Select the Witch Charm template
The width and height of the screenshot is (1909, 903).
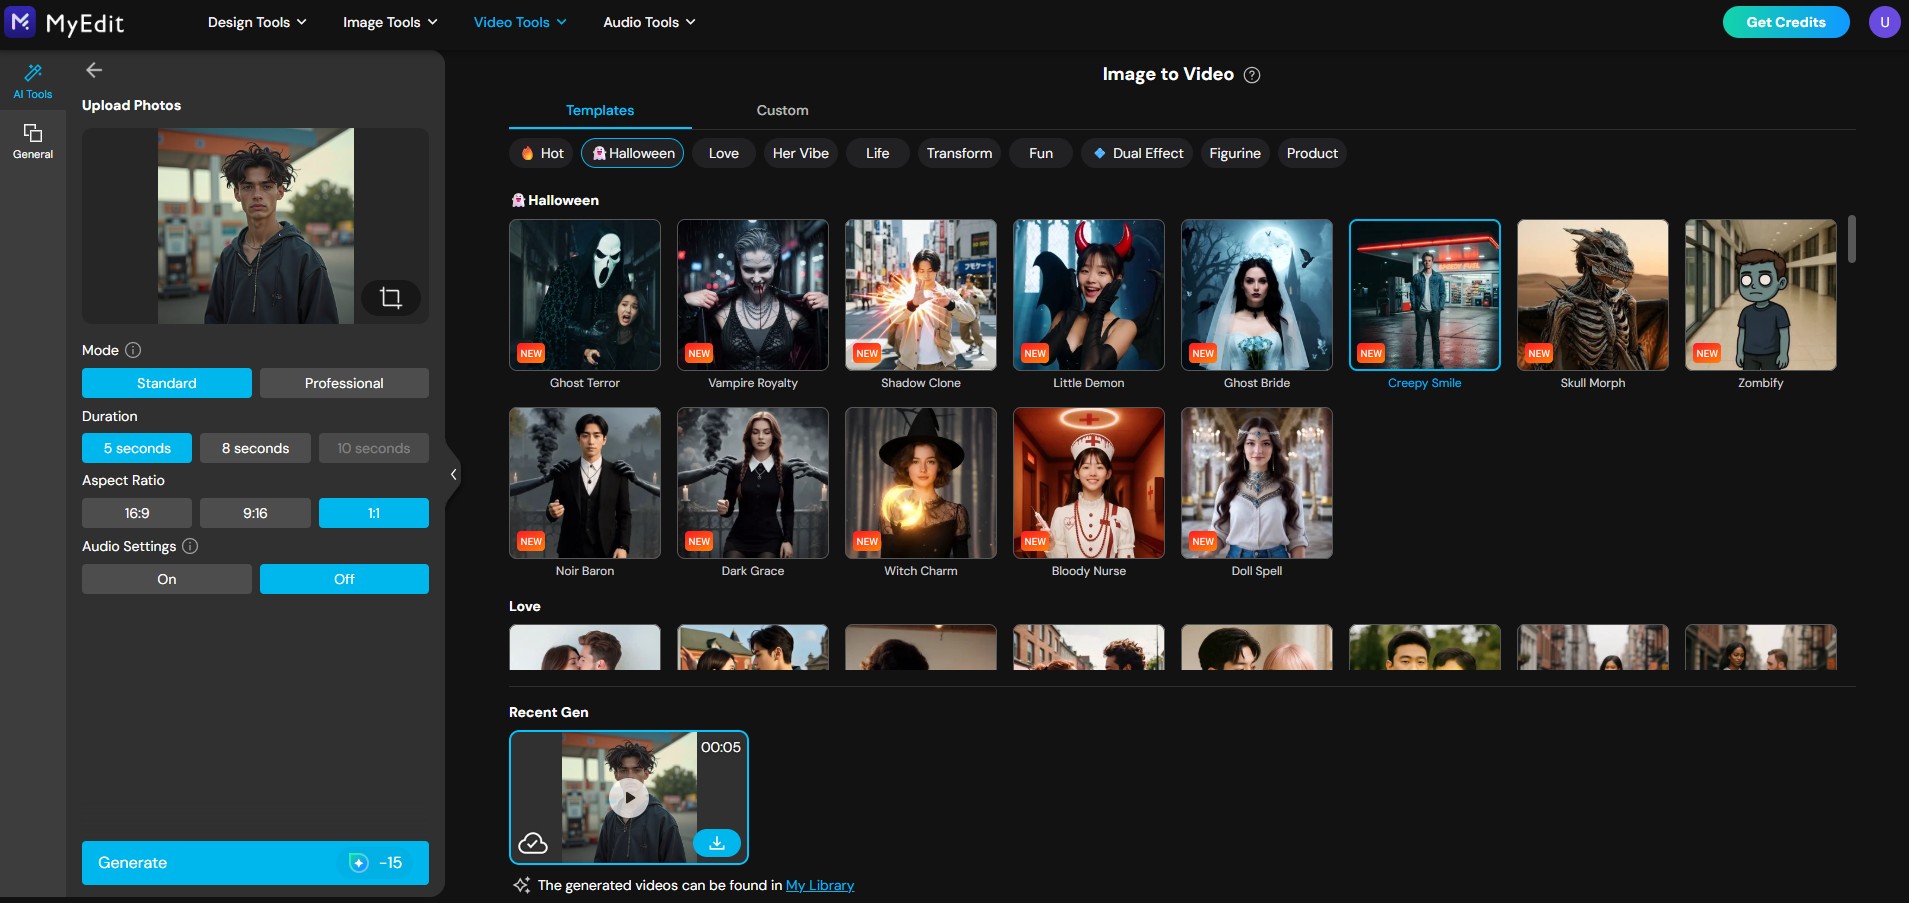921,483
